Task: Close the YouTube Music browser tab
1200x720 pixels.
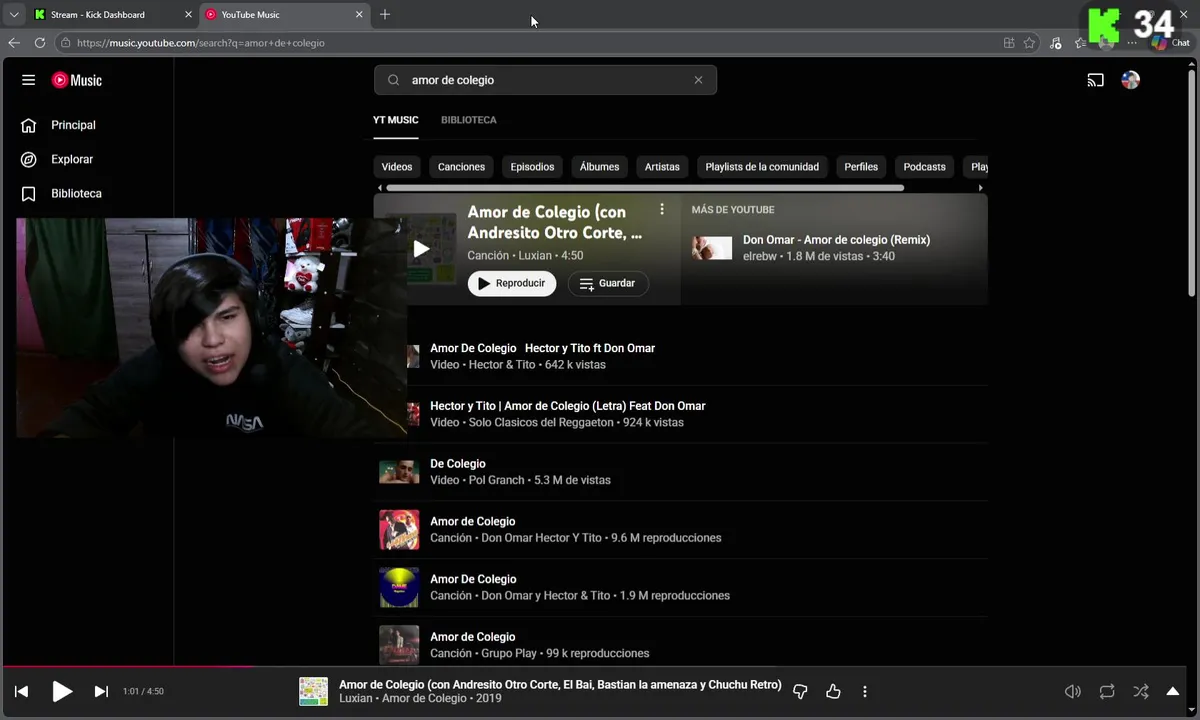Action: pos(359,15)
